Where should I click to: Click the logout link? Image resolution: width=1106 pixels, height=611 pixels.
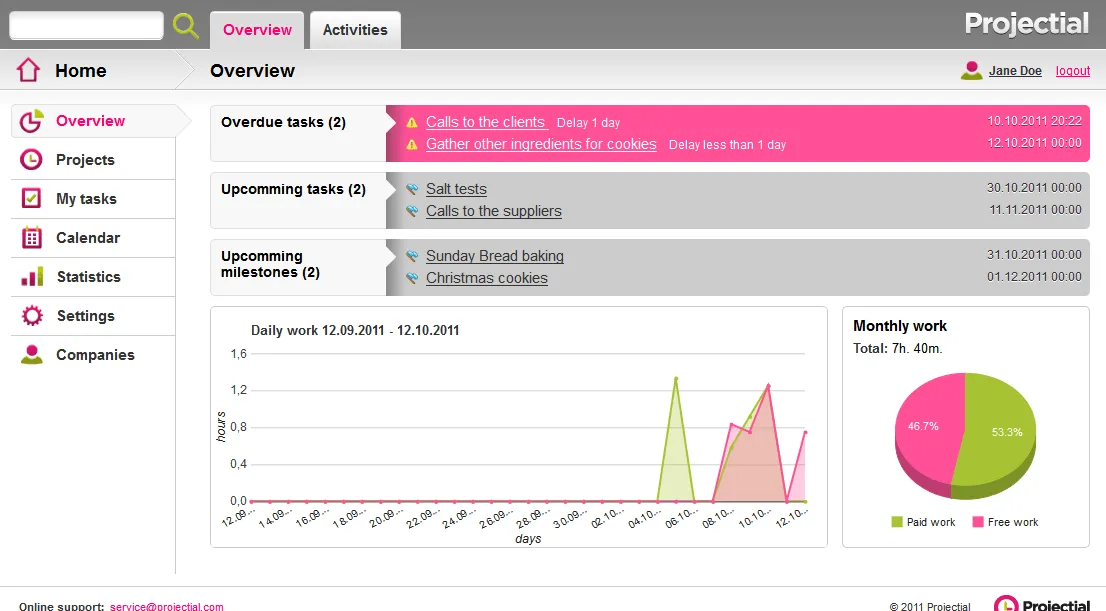(1072, 70)
